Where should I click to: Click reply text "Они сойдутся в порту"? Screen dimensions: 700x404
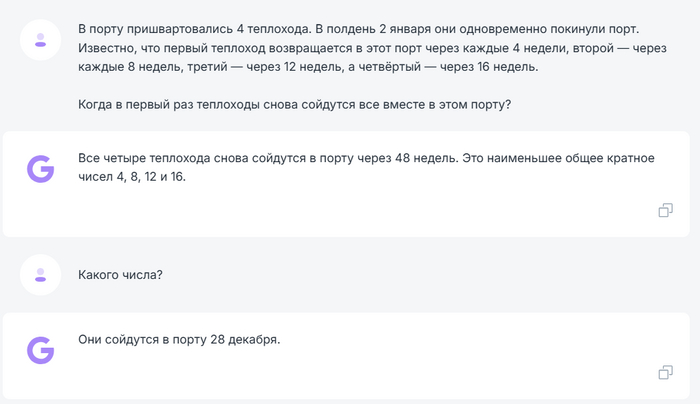point(142,339)
